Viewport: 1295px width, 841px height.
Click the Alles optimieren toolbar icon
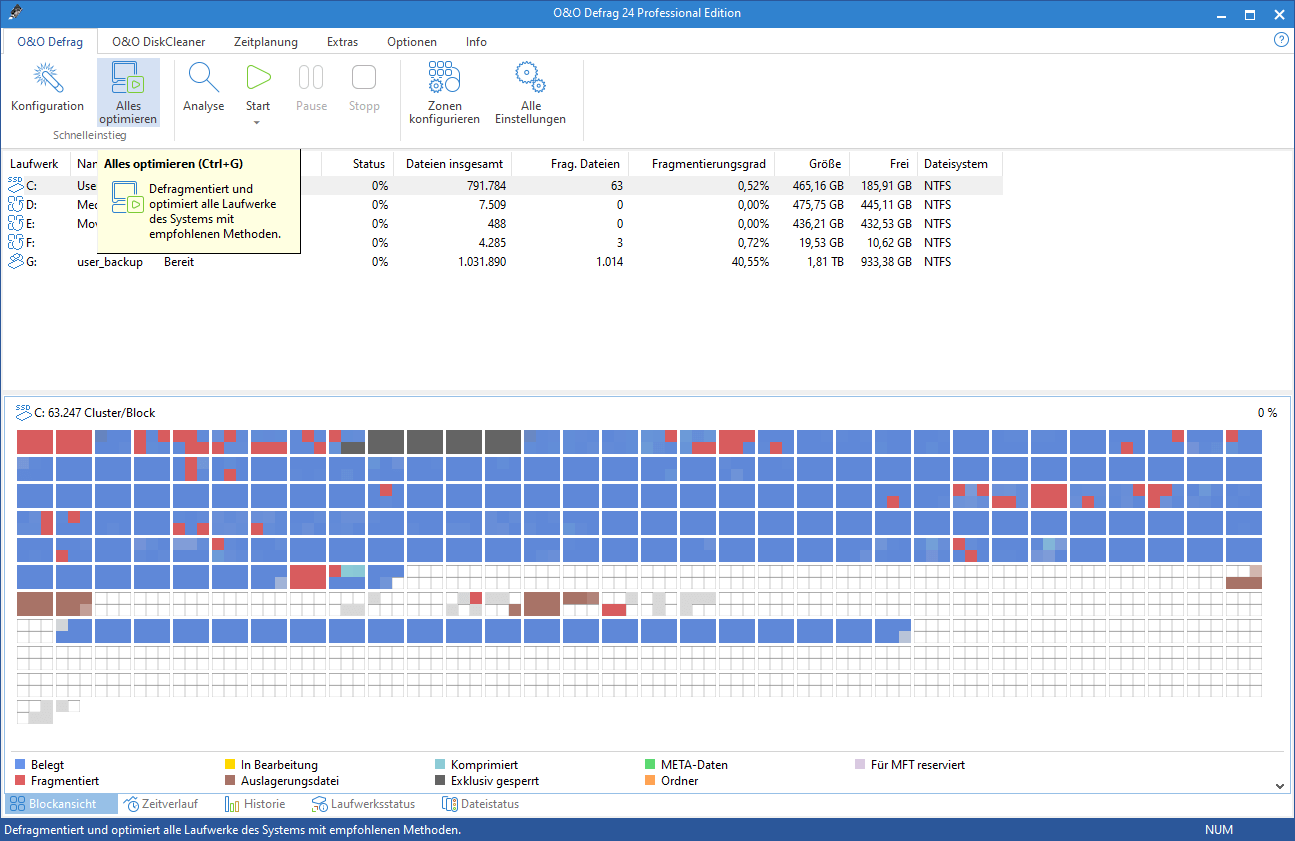coord(128,78)
